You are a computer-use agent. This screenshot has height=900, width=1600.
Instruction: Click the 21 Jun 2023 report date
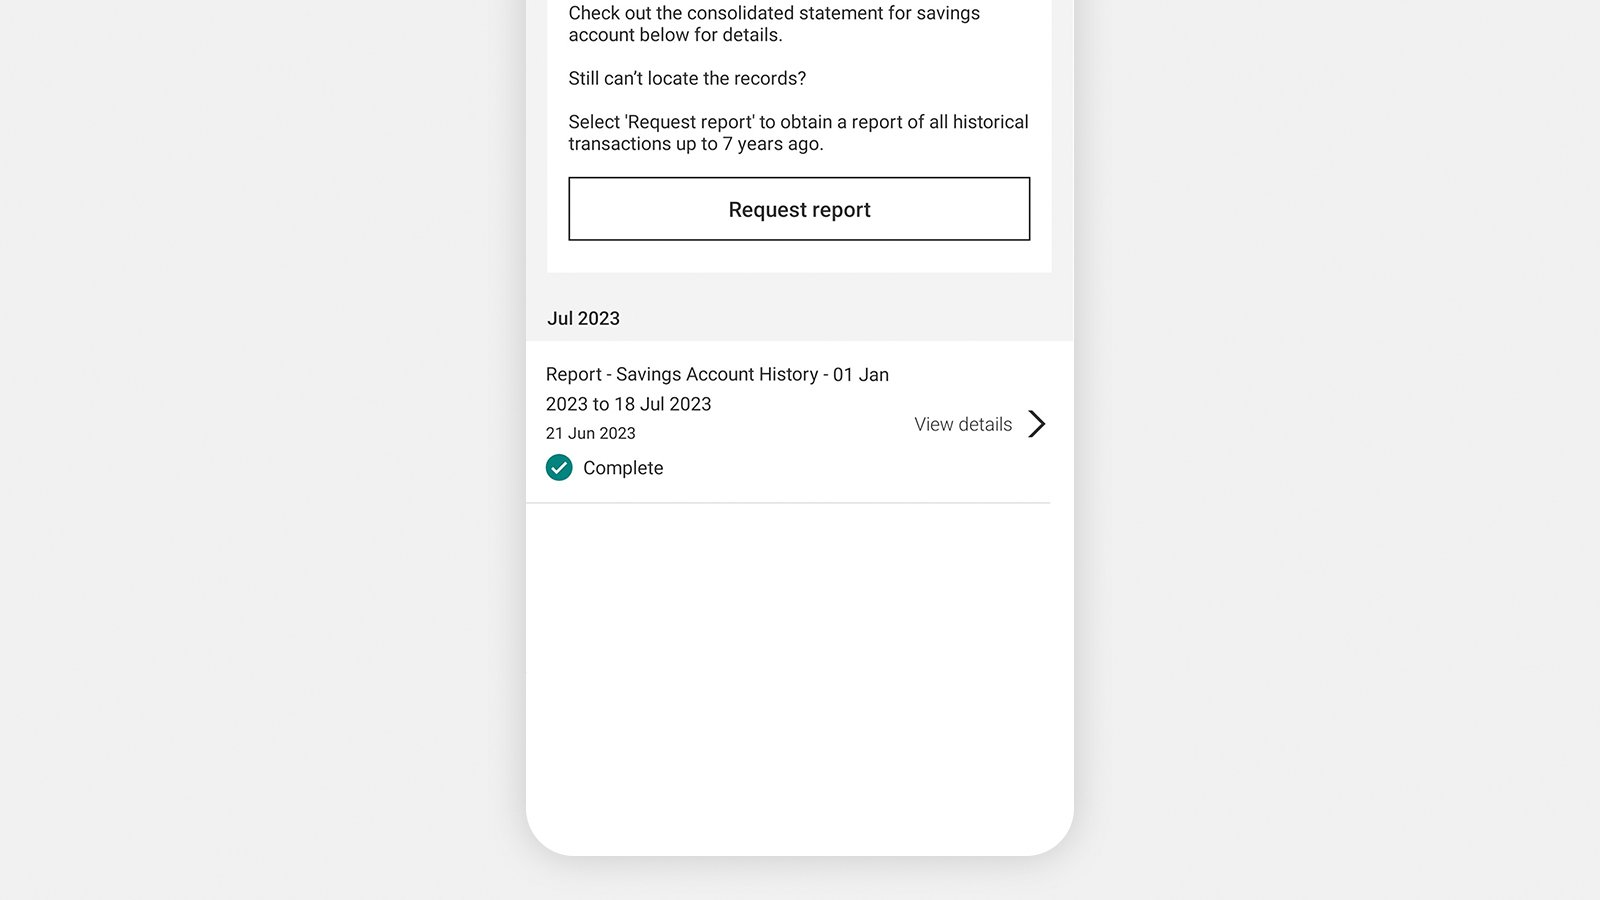590,433
